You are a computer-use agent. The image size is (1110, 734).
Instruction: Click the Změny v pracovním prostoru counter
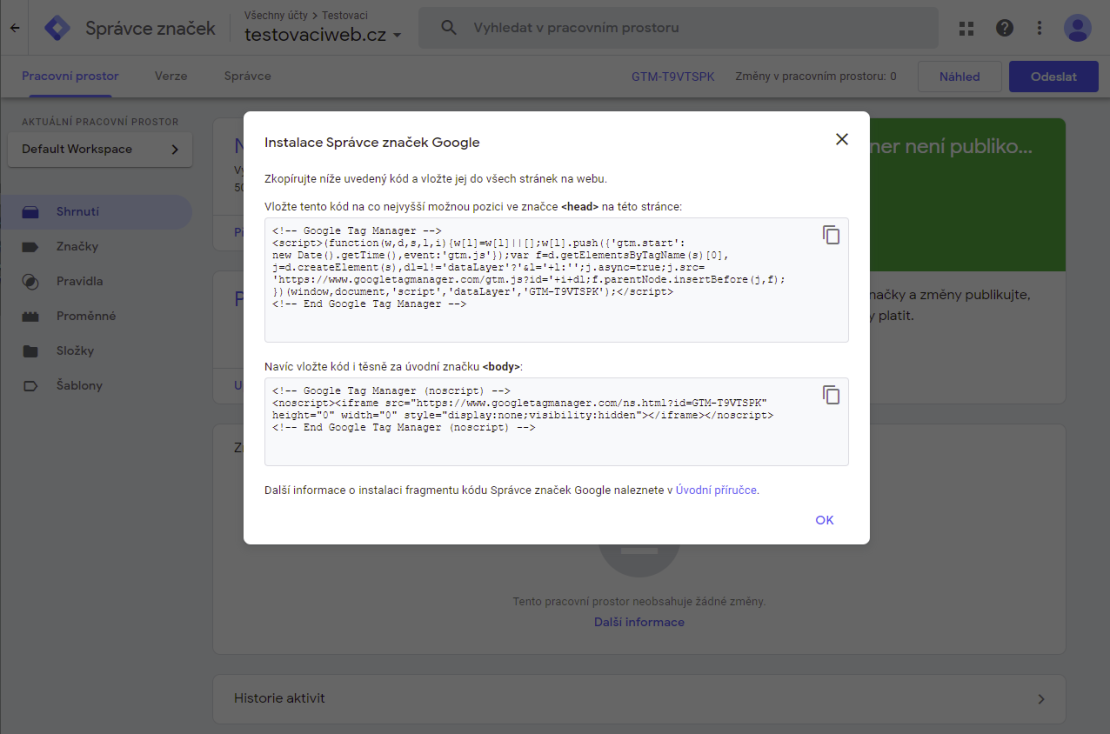[816, 76]
